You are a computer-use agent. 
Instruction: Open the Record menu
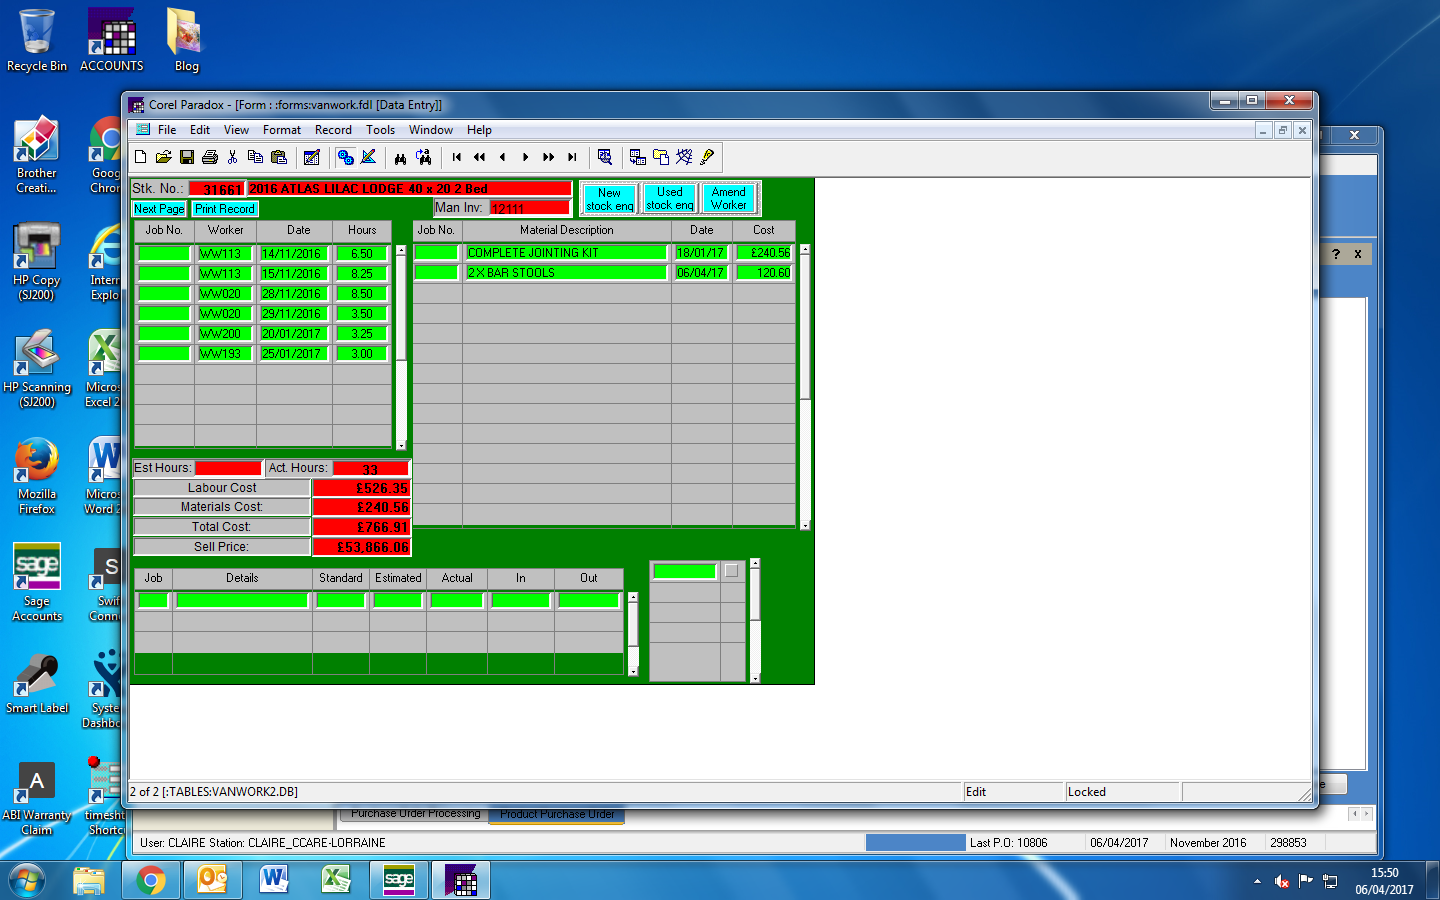(x=333, y=130)
